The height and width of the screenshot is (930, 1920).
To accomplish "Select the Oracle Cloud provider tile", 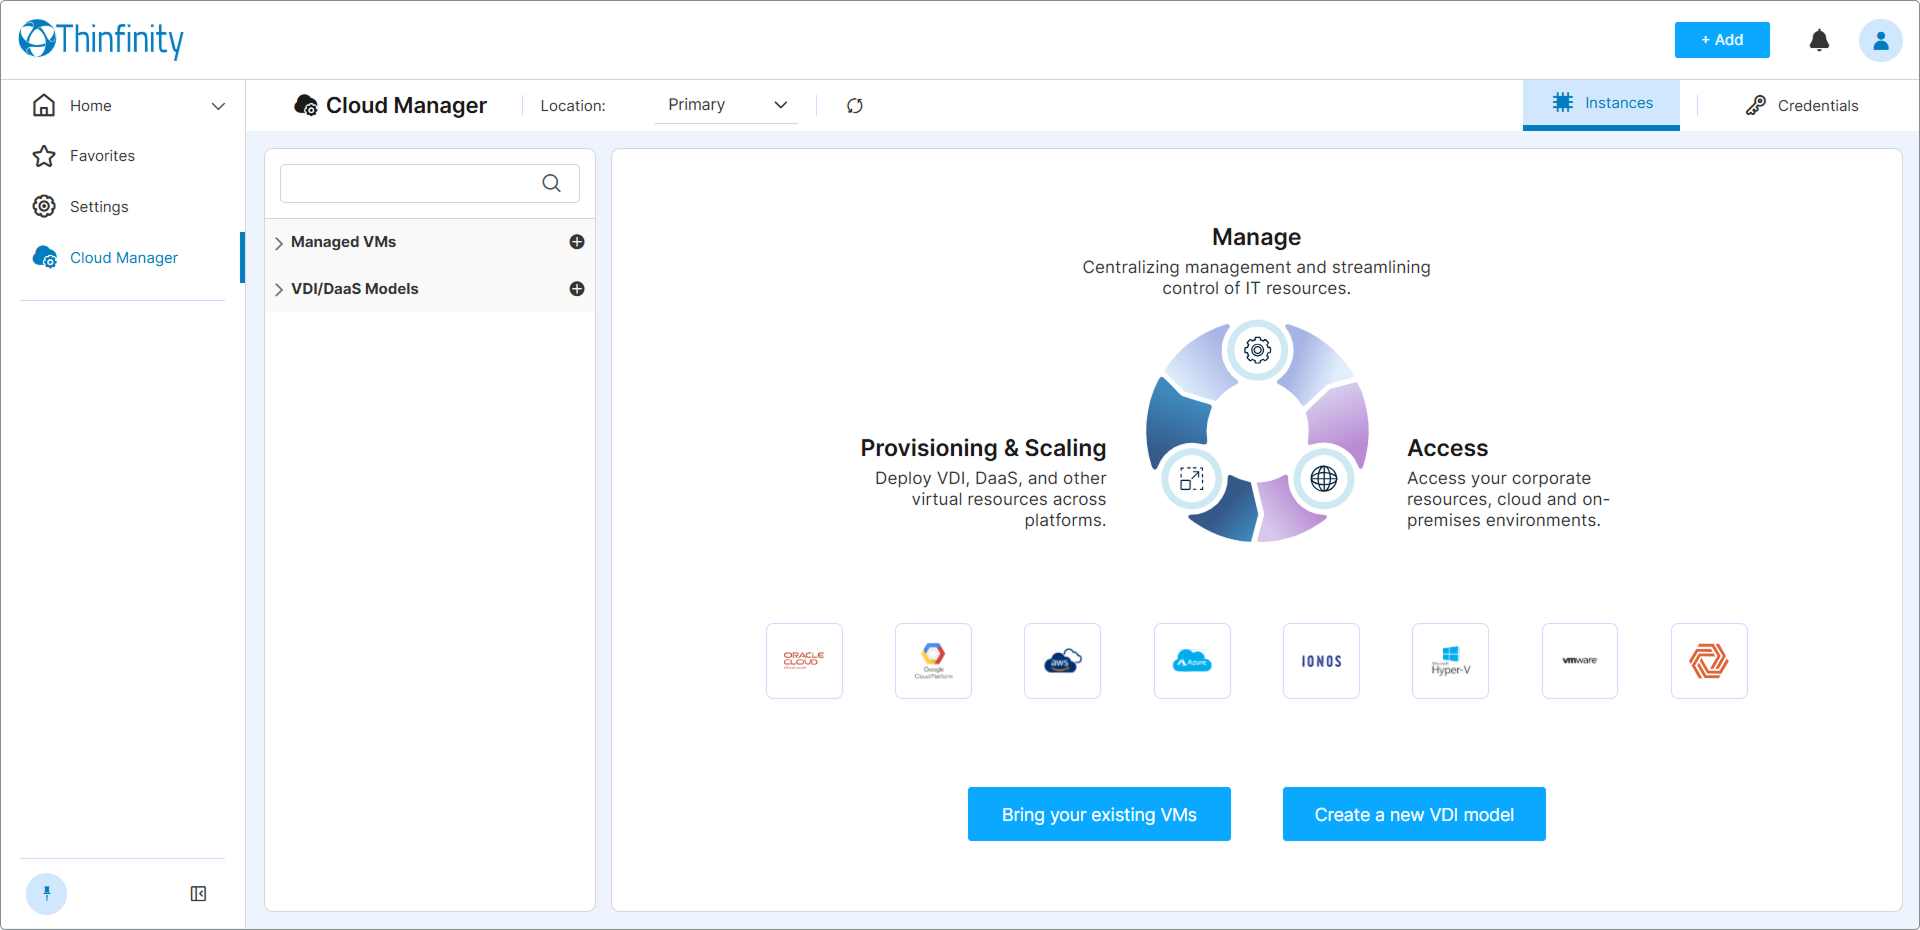I will tap(804, 661).
